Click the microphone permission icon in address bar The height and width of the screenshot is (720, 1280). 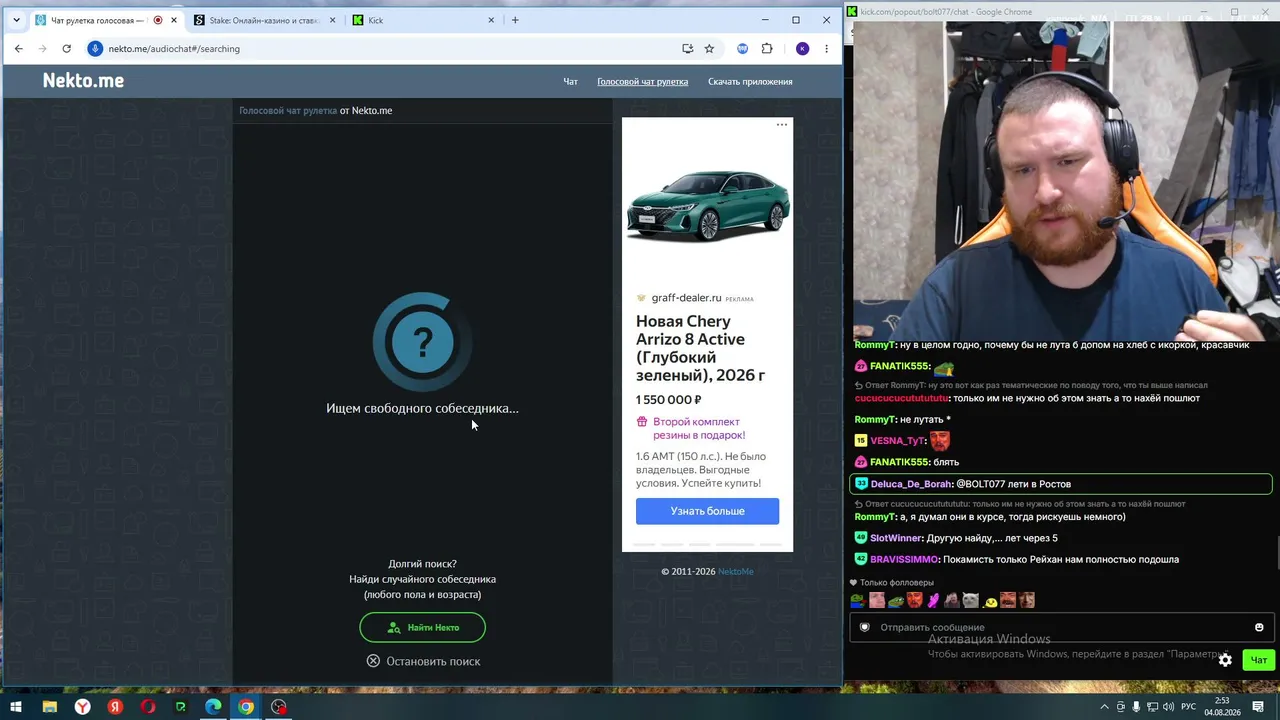(x=95, y=48)
